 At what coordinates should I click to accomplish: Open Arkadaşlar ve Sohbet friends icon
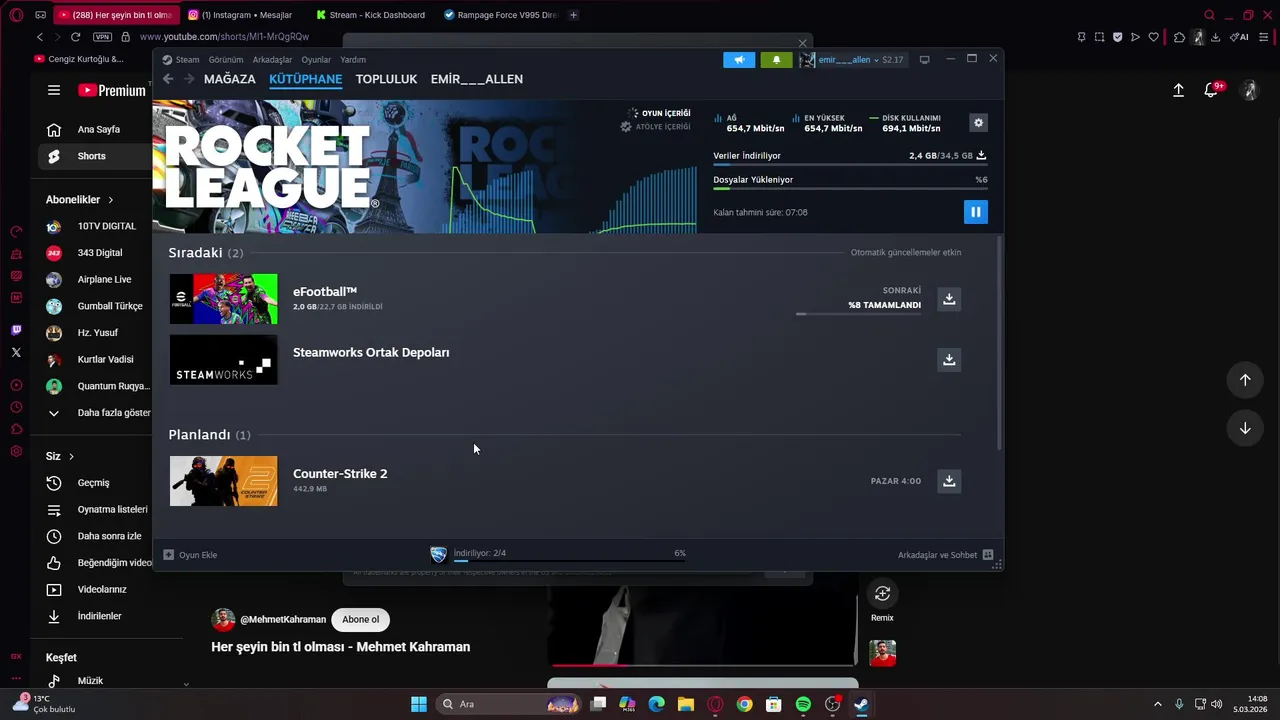(x=987, y=555)
